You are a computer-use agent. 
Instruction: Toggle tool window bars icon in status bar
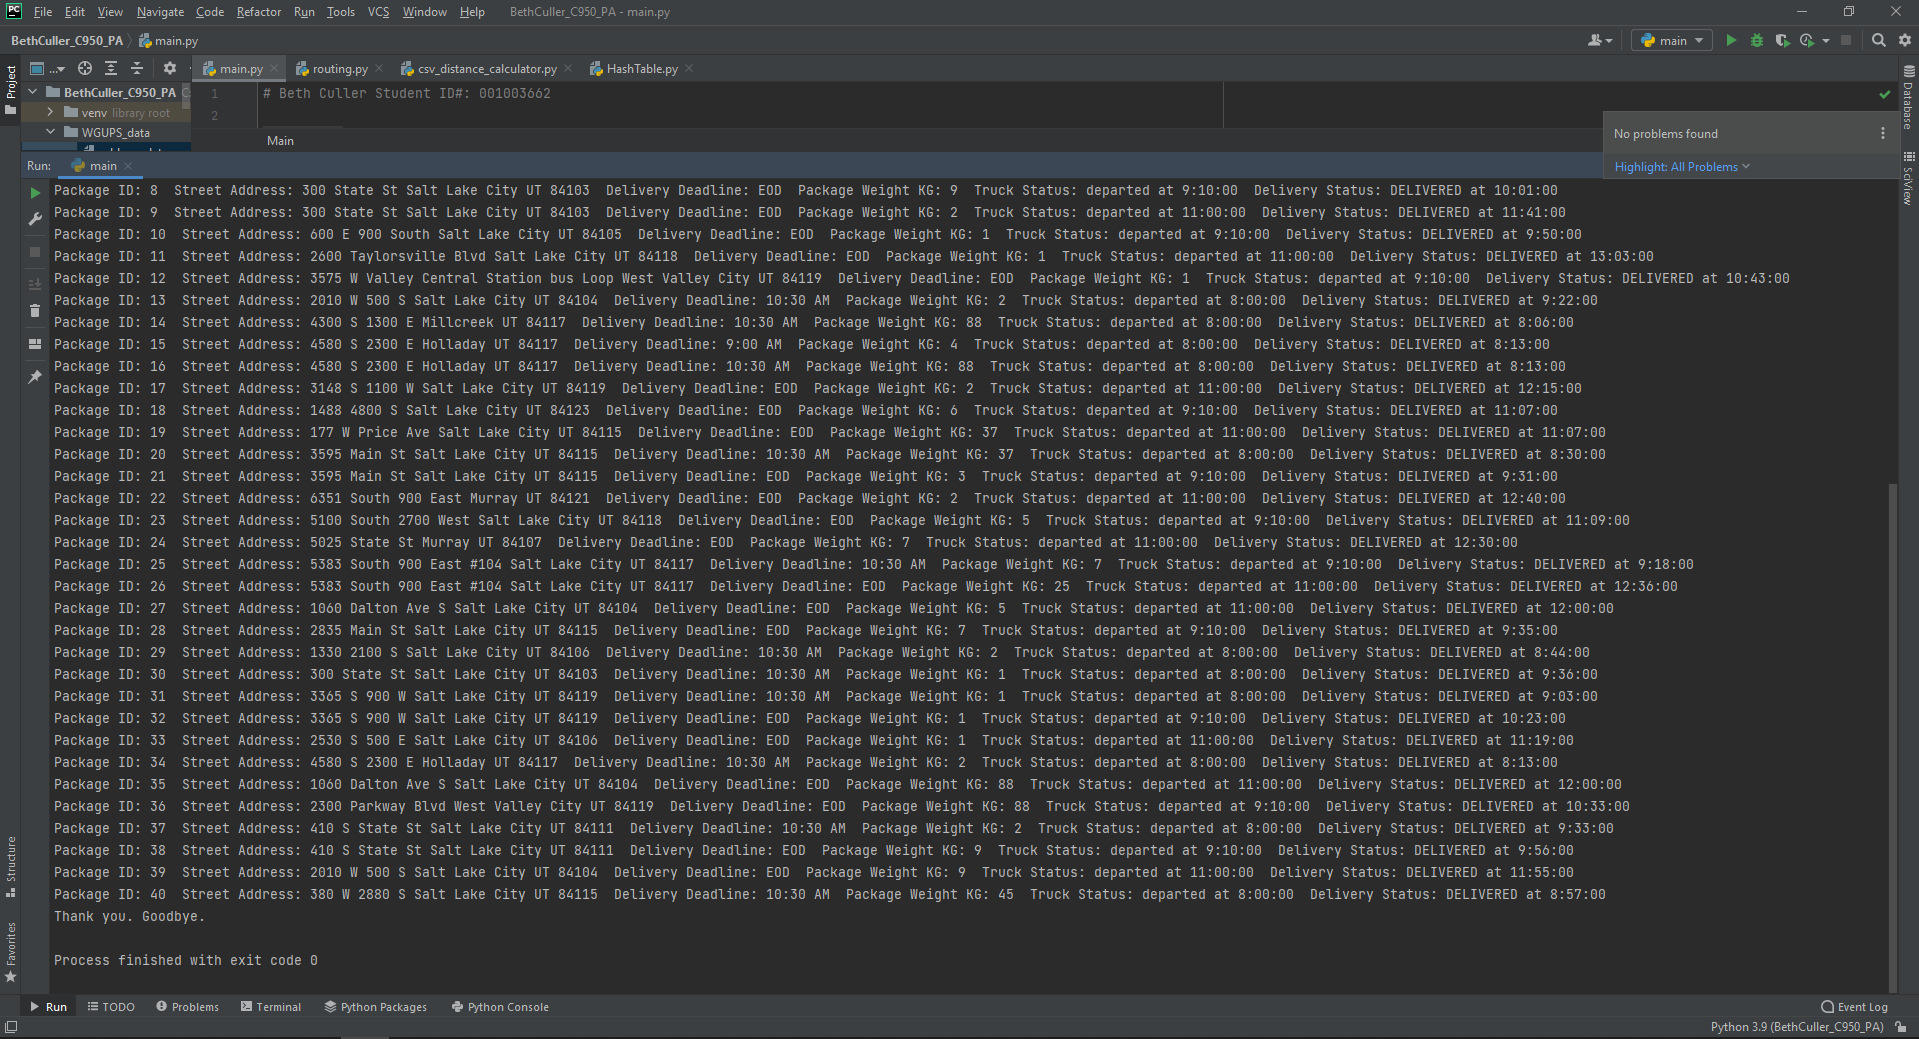pyautogui.click(x=11, y=1027)
